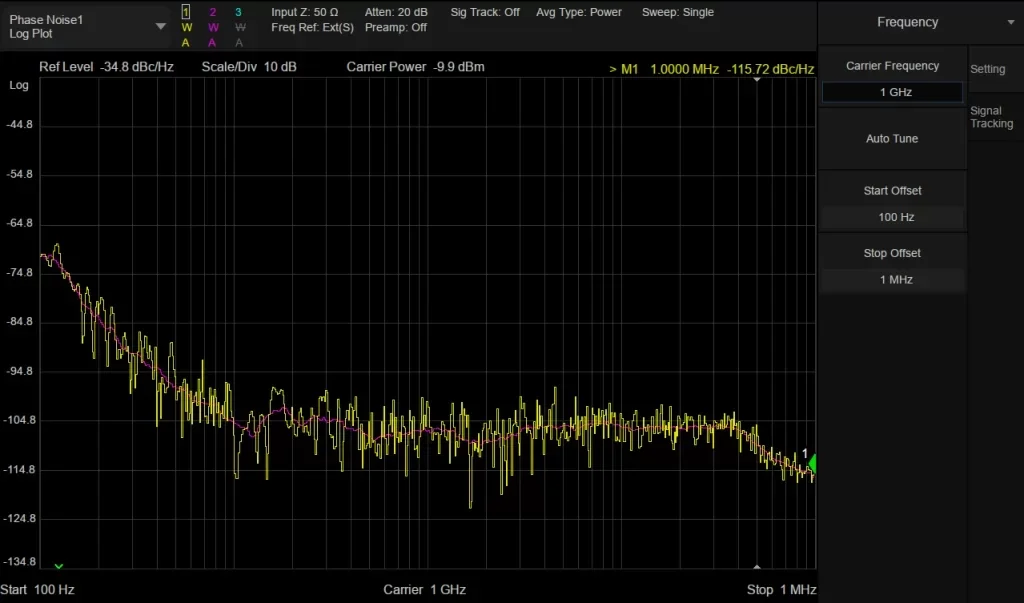The width and height of the screenshot is (1024, 603).
Task: Toggle the Preamp: Off setting
Action: 396,27
